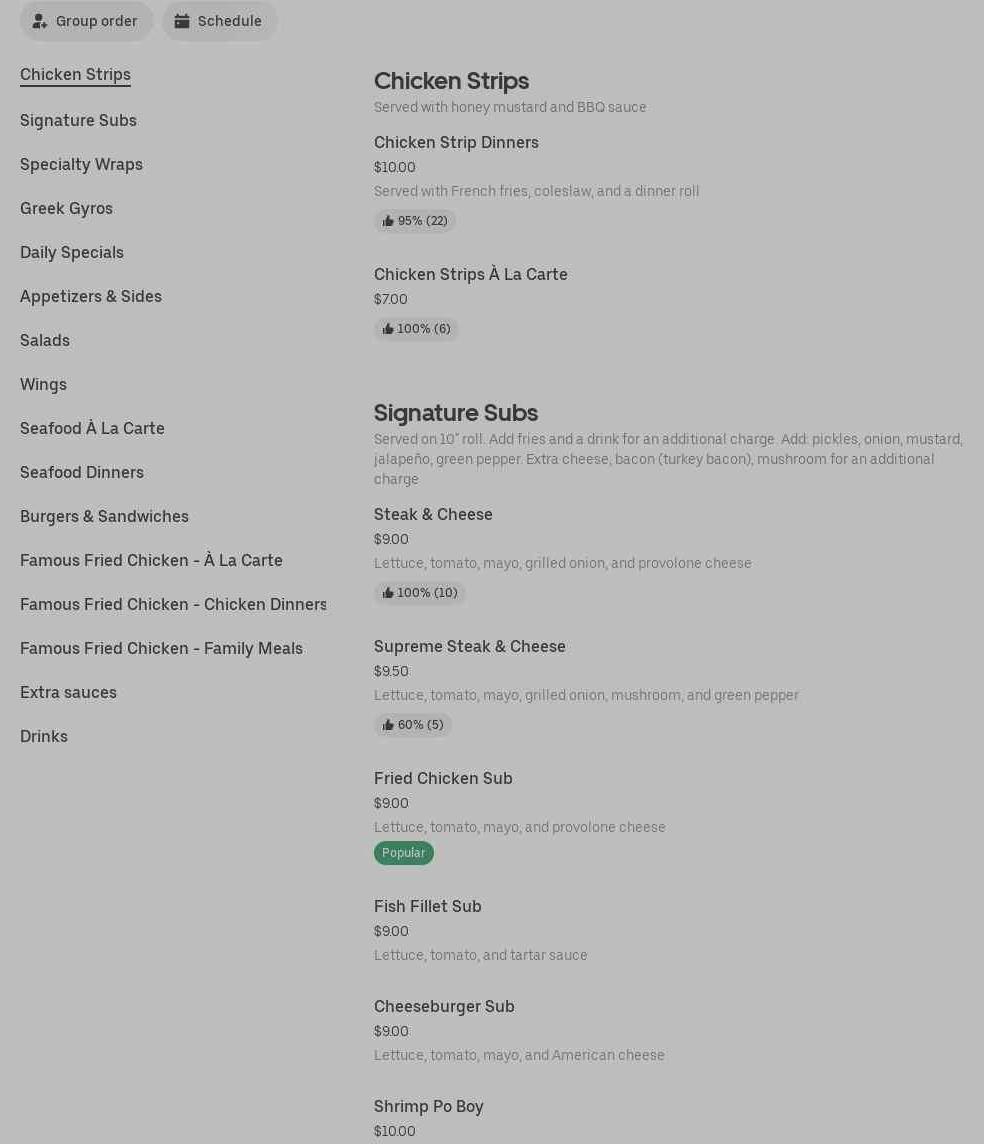Click Popular badge under Fried Chicken Sub
984x1144 pixels.
pyautogui.click(x=403, y=853)
